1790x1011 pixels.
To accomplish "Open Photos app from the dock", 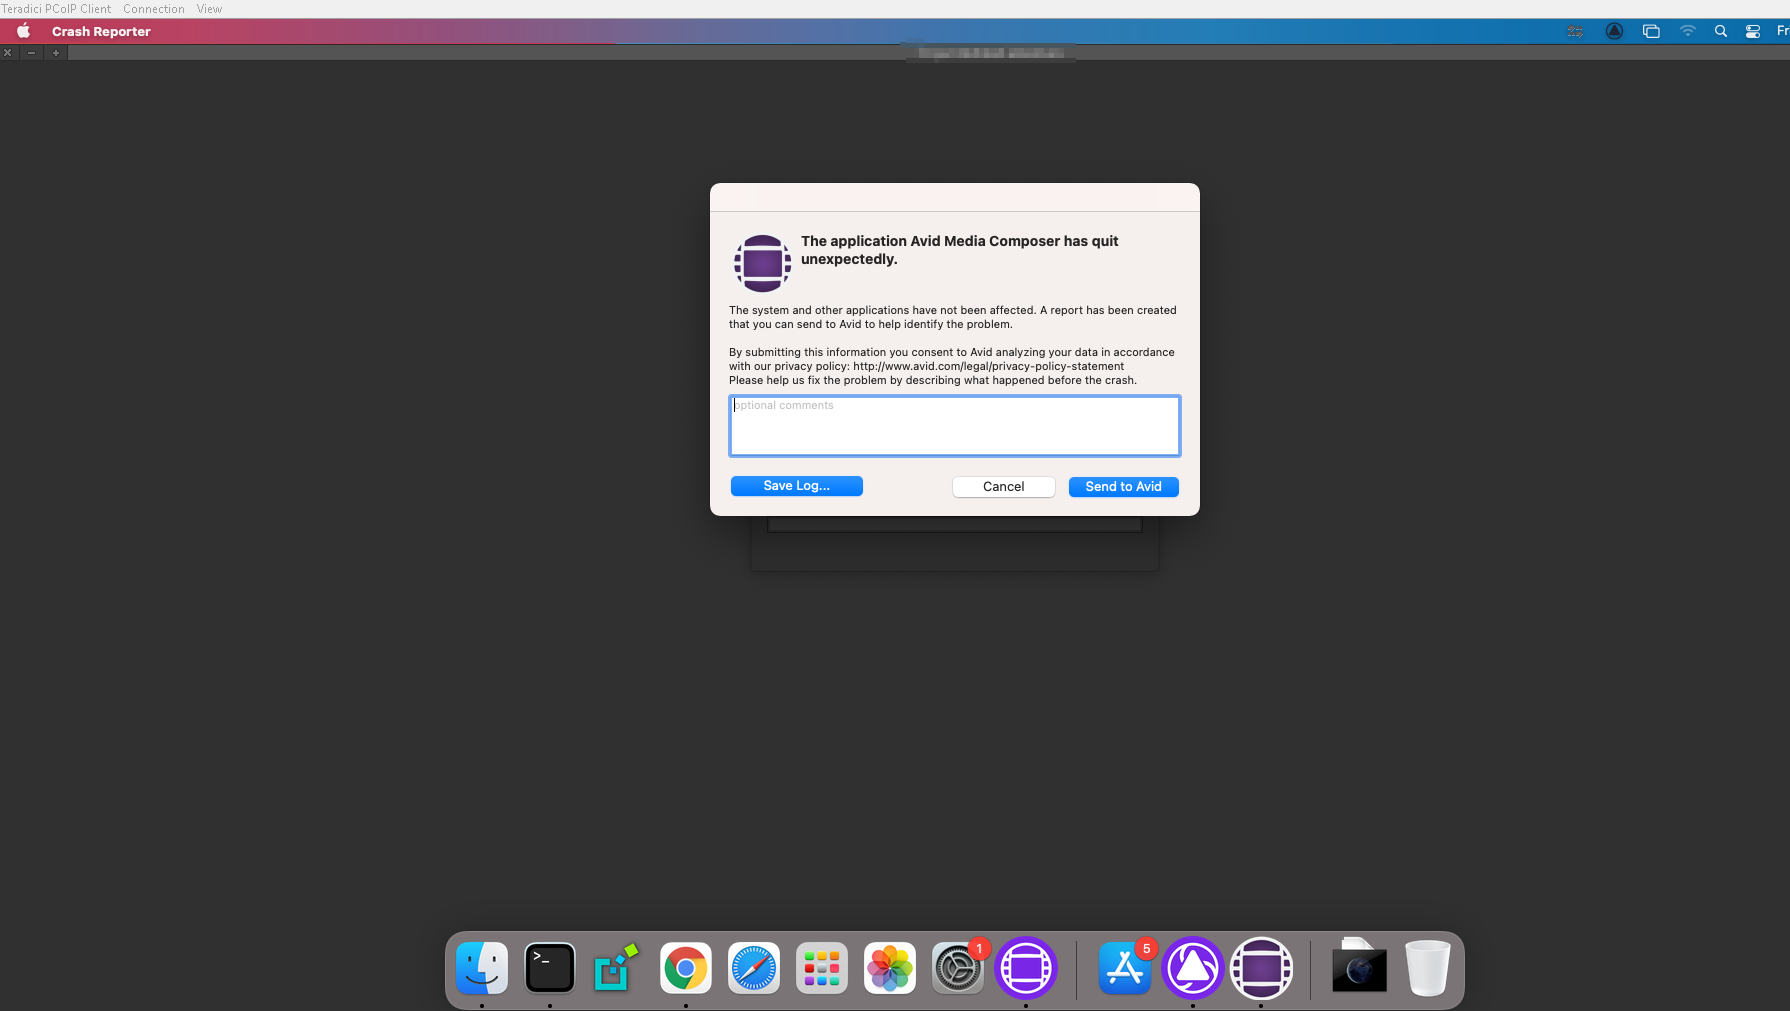I will [890, 968].
